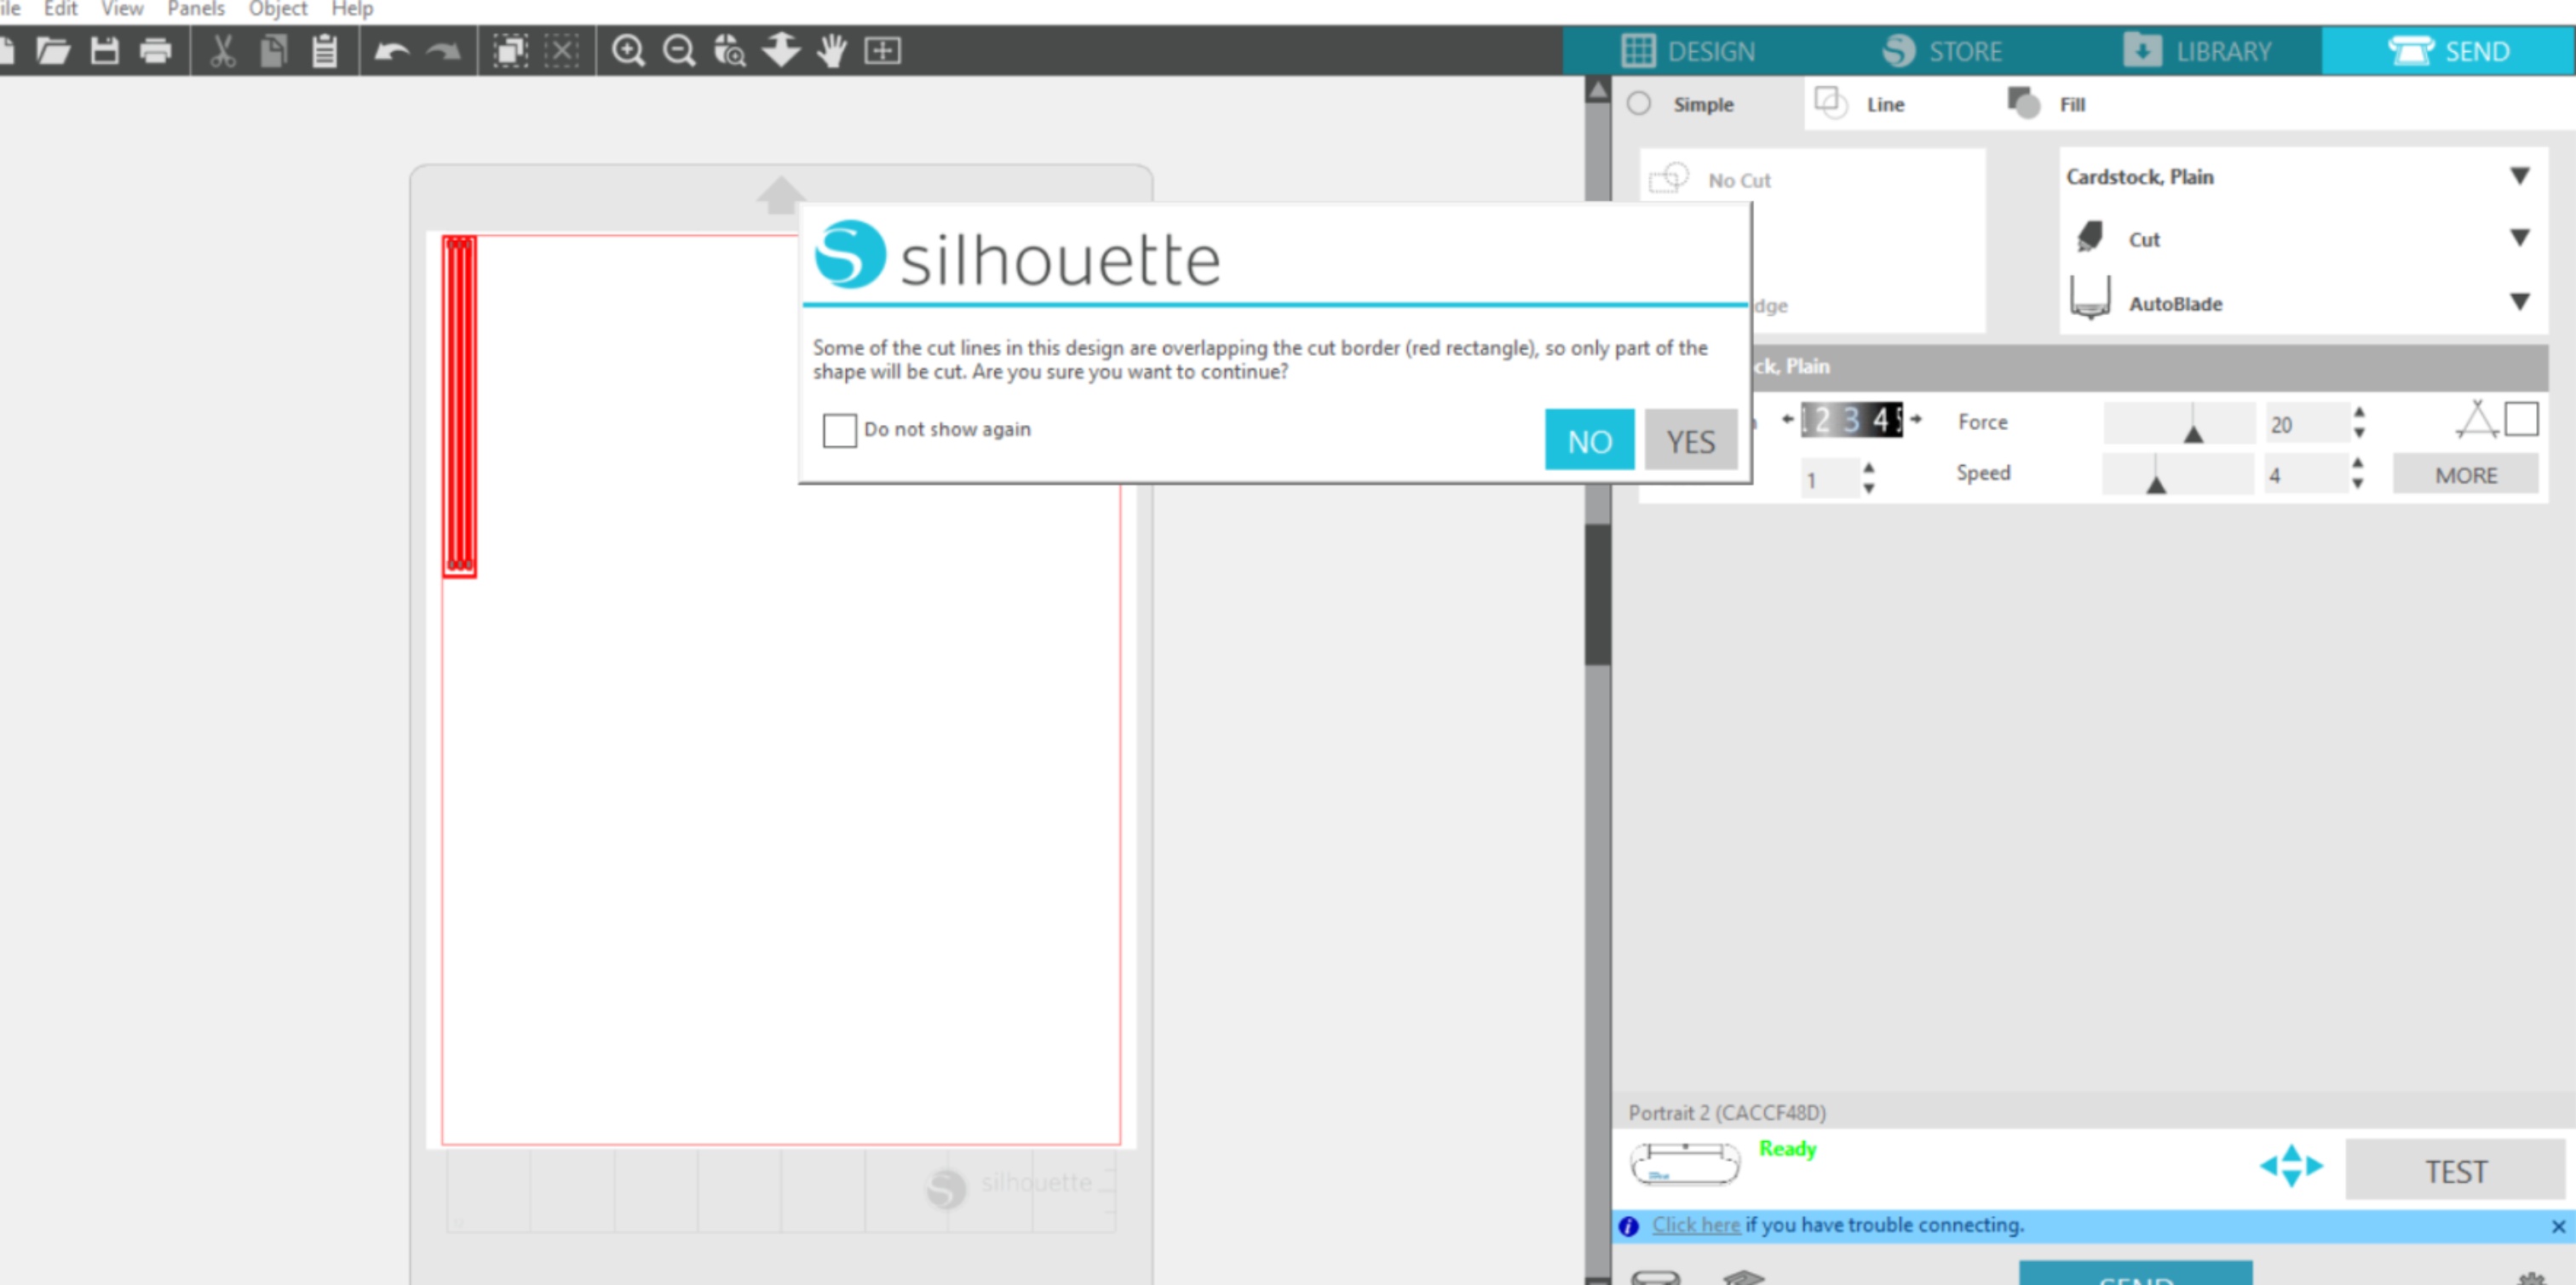Select the Pan/Hand tool icon
This screenshot has height=1285, width=2576.
tap(830, 51)
